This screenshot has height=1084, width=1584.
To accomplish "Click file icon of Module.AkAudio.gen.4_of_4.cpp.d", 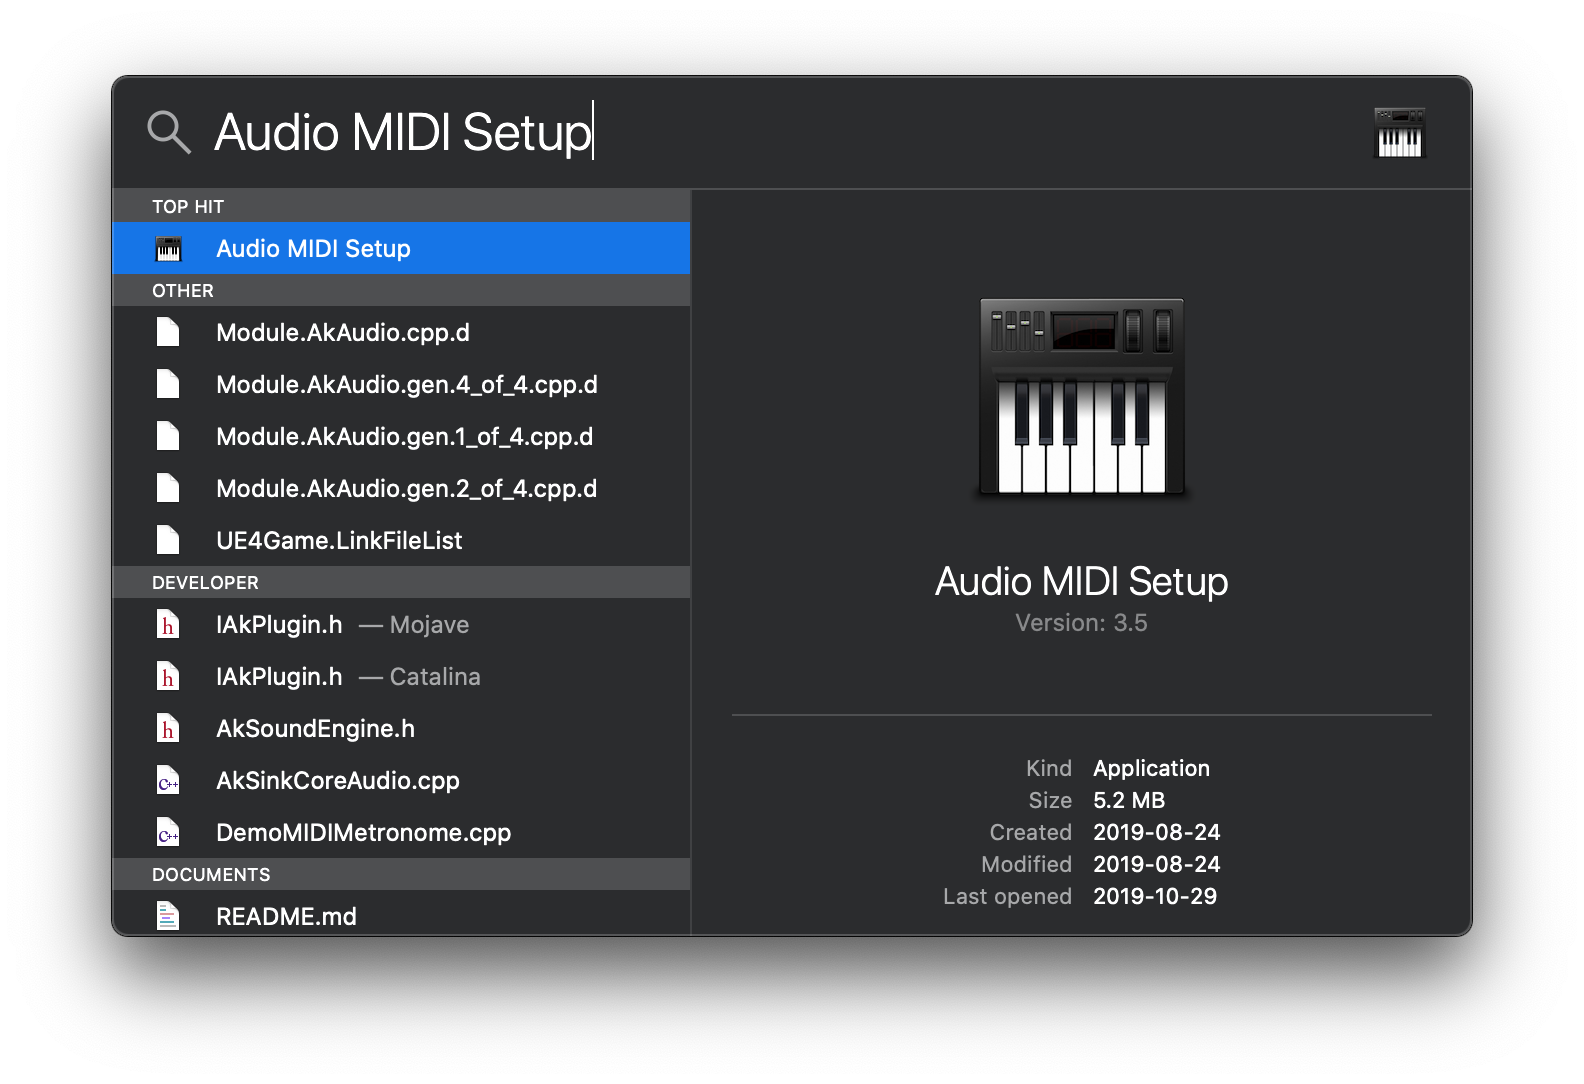I will 168,384.
